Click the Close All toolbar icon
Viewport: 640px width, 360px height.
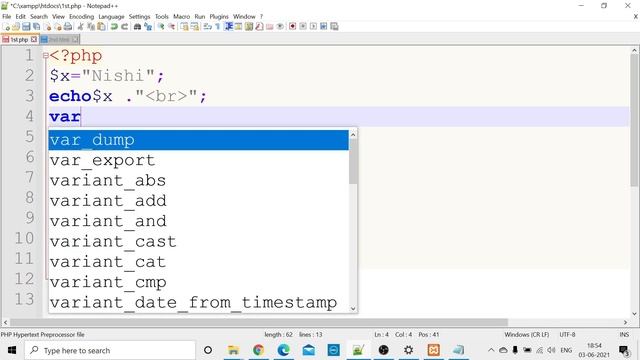point(58,27)
